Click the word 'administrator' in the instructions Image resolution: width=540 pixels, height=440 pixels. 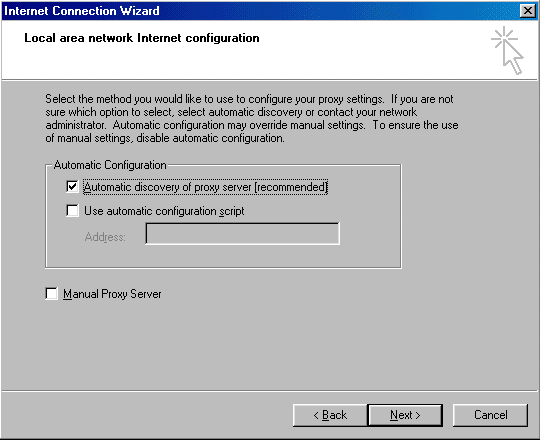click(x=75, y=125)
